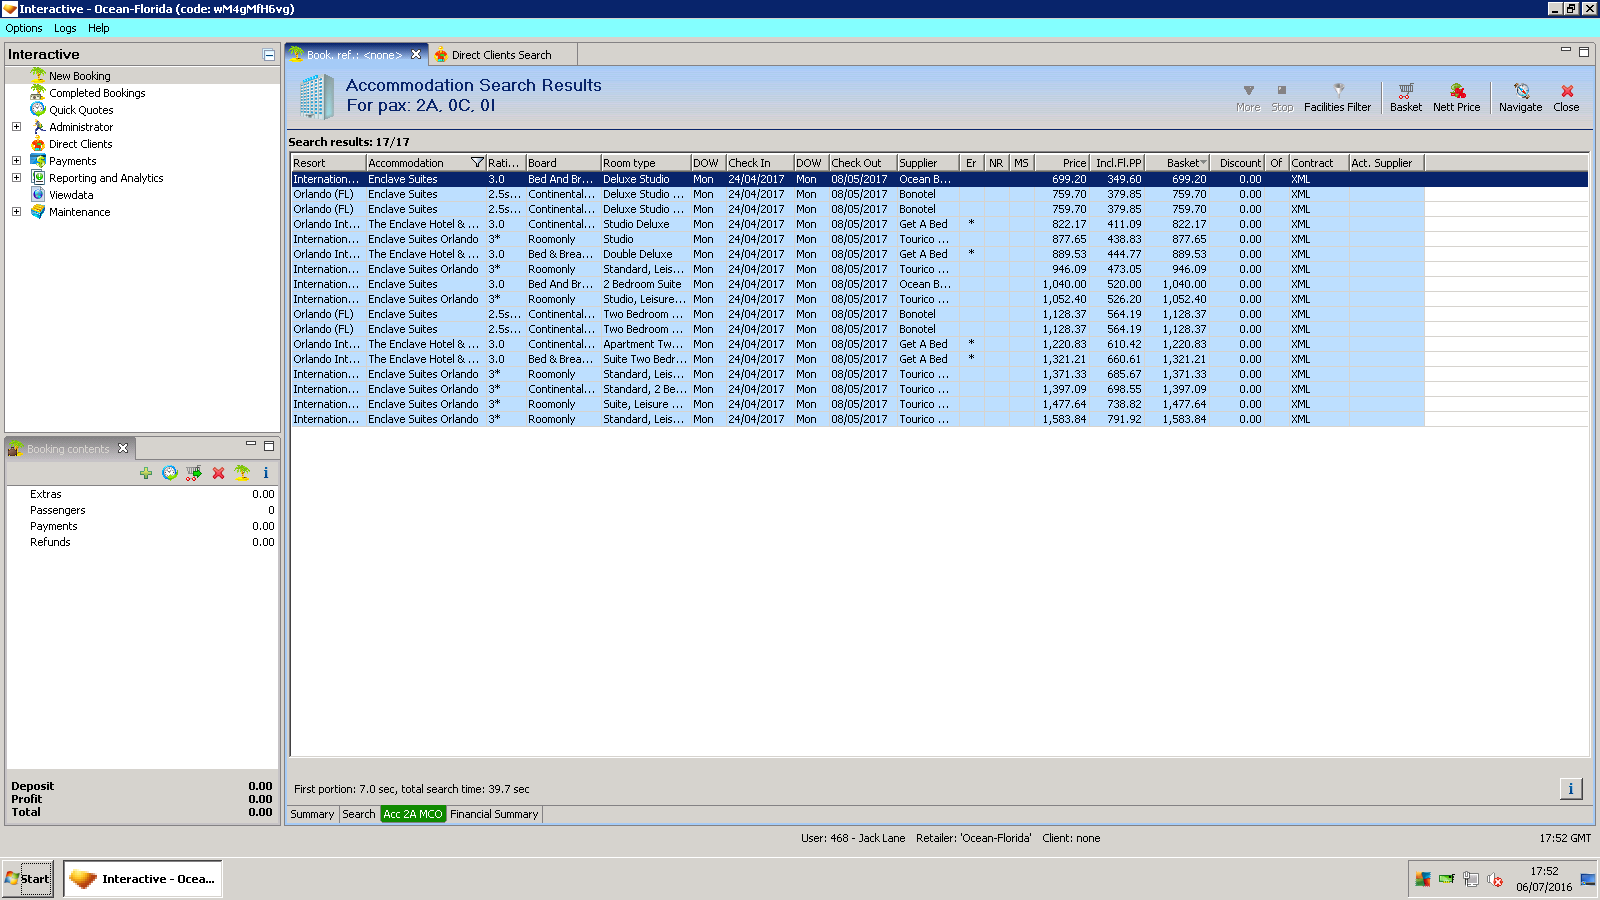1600x900 pixels.
Task: Select the Extras row in Booking contents
Action: [x=142, y=494]
